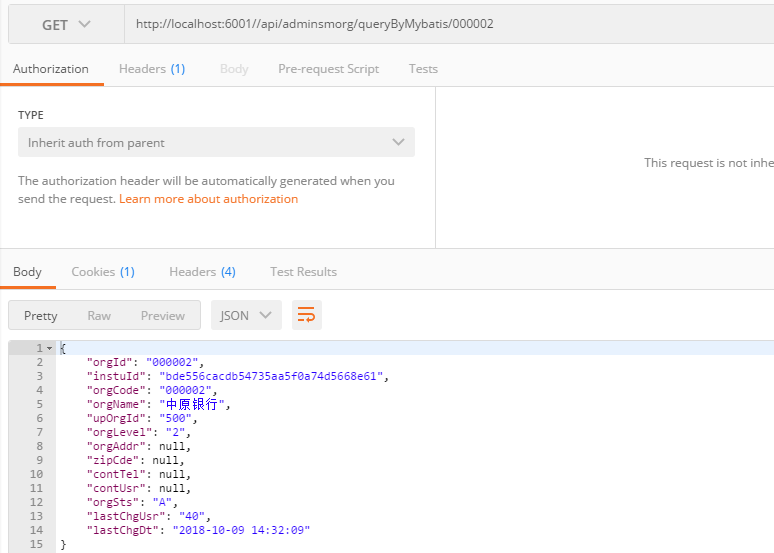The width and height of the screenshot is (774, 553).
Task: Switch to Preview view mode
Action: coord(163,315)
